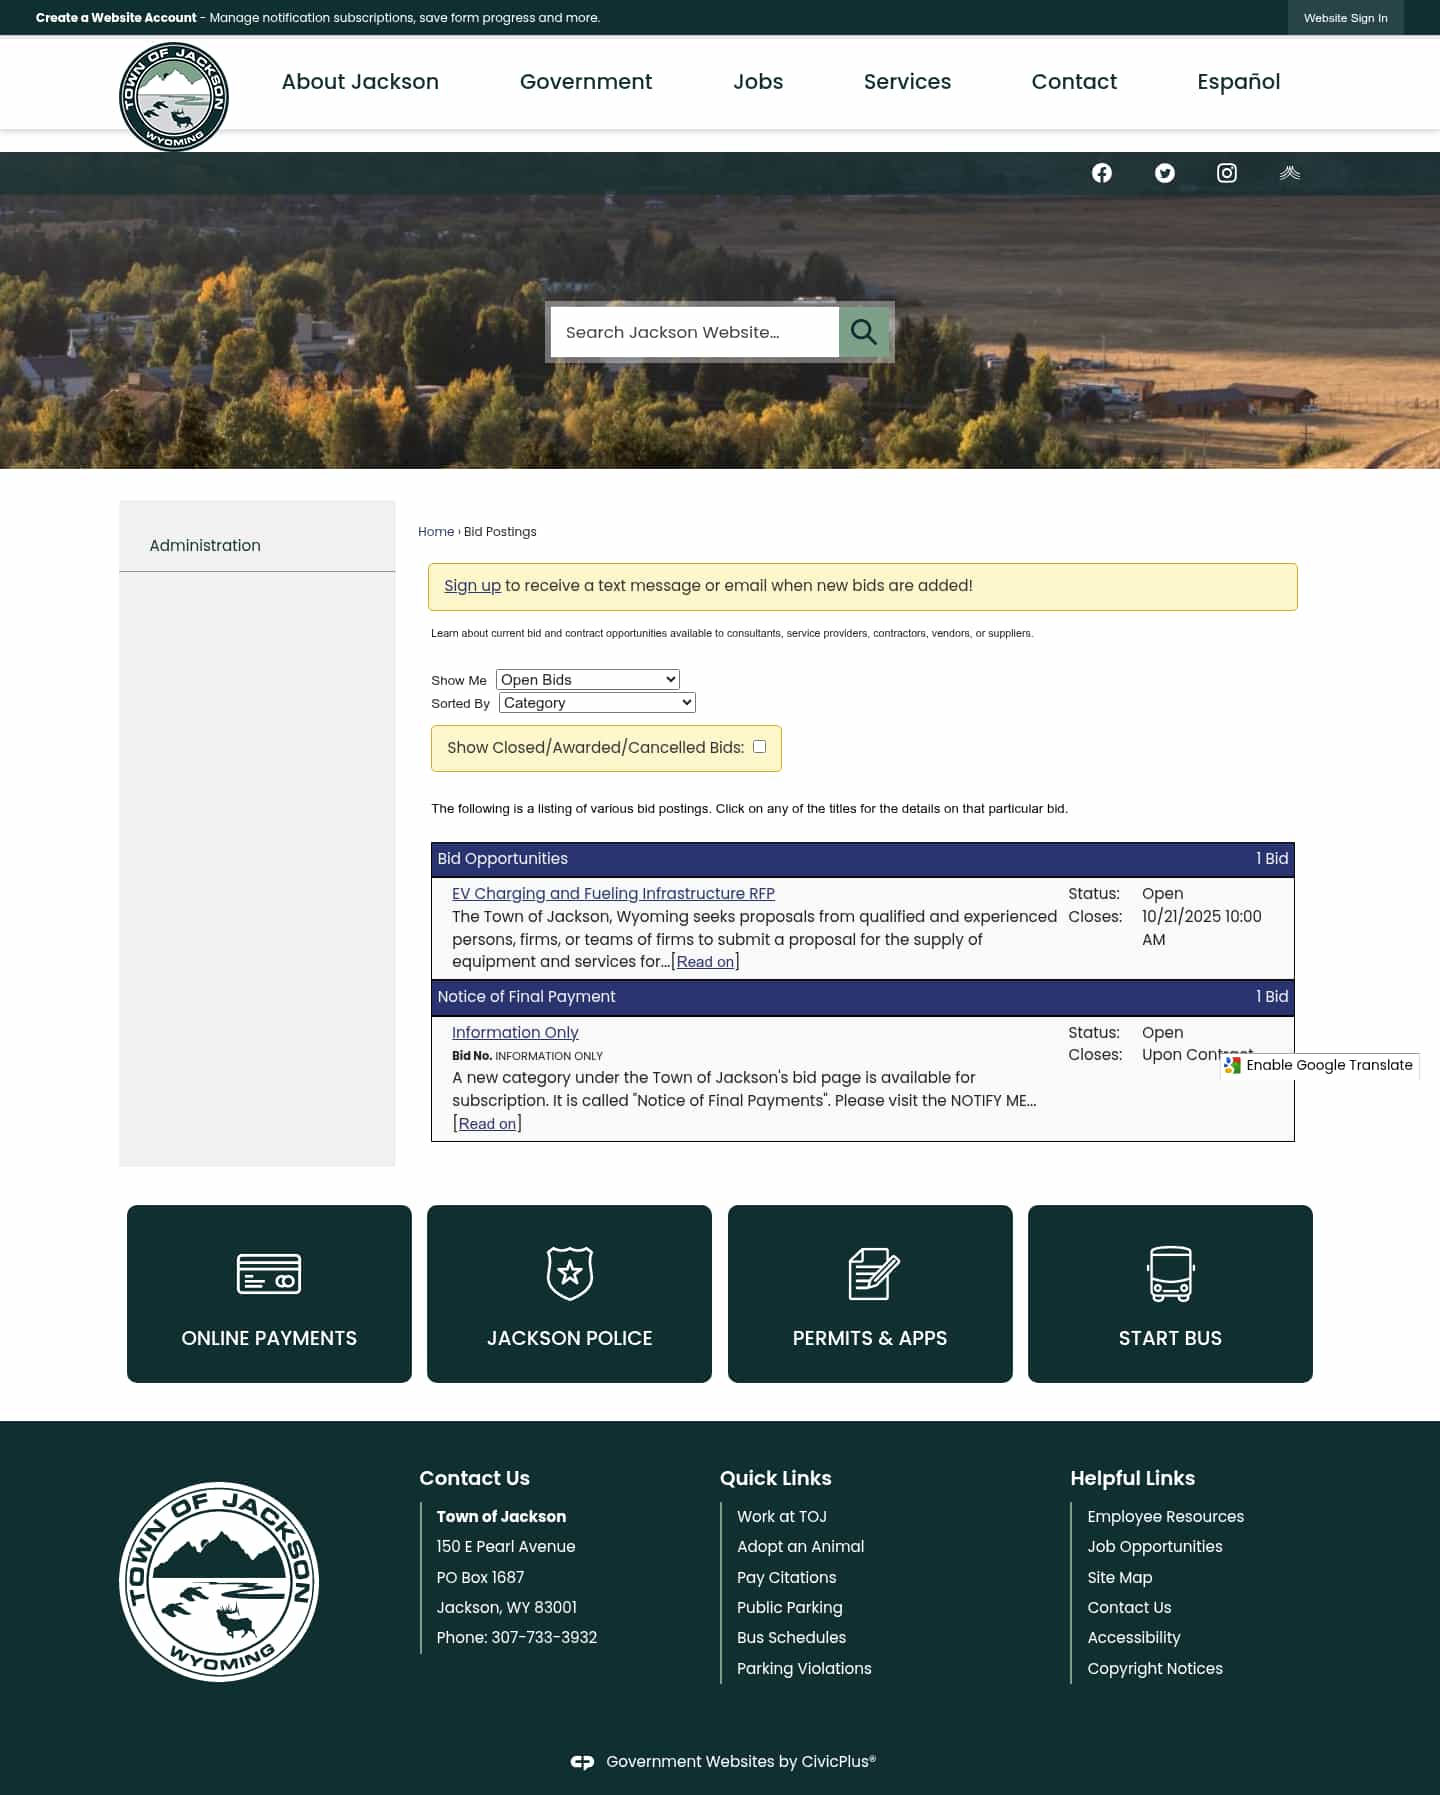Check Show Closed/Awarded/Cancelled Bids box
The image size is (1440, 1795).
(760, 747)
